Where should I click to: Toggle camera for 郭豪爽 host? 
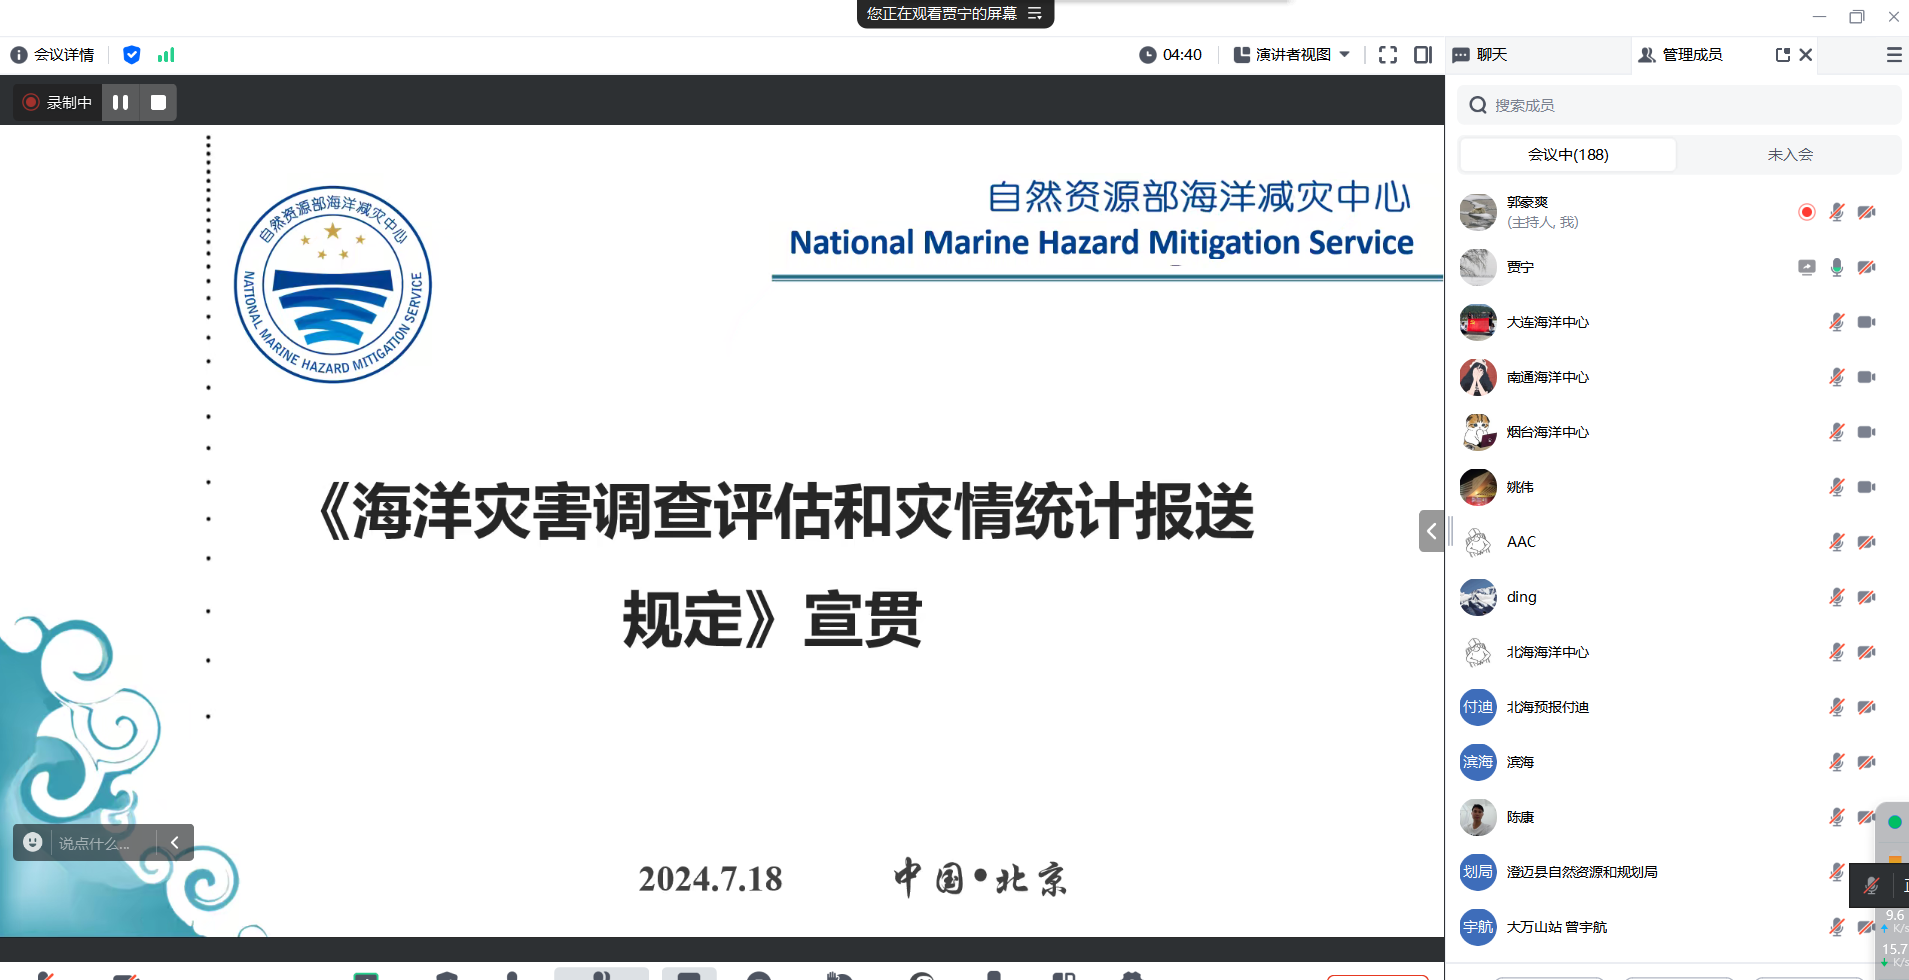coord(1867,212)
